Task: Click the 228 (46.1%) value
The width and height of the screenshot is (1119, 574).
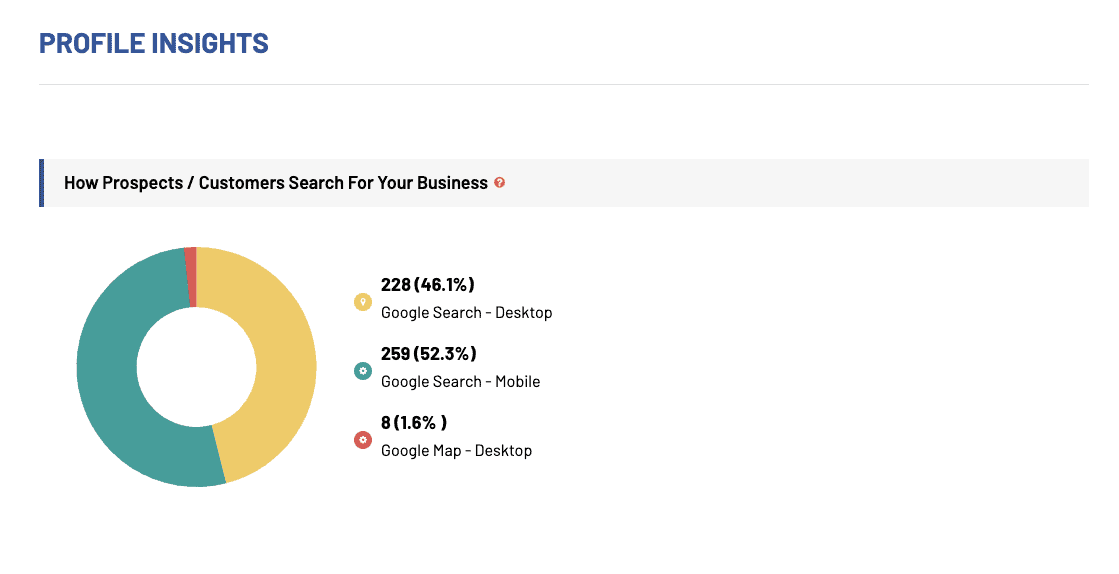Action: point(428,285)
